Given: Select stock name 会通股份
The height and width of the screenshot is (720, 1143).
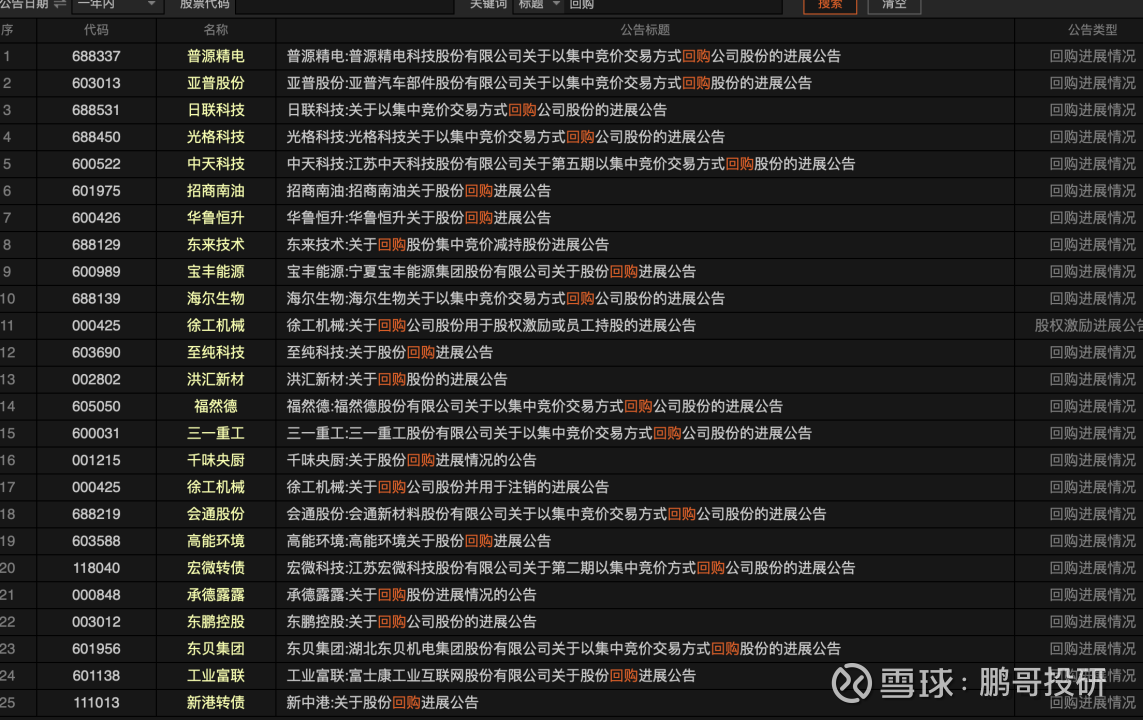Looking at the screenshot, I should pyautogui.click(x=216, y=514).
